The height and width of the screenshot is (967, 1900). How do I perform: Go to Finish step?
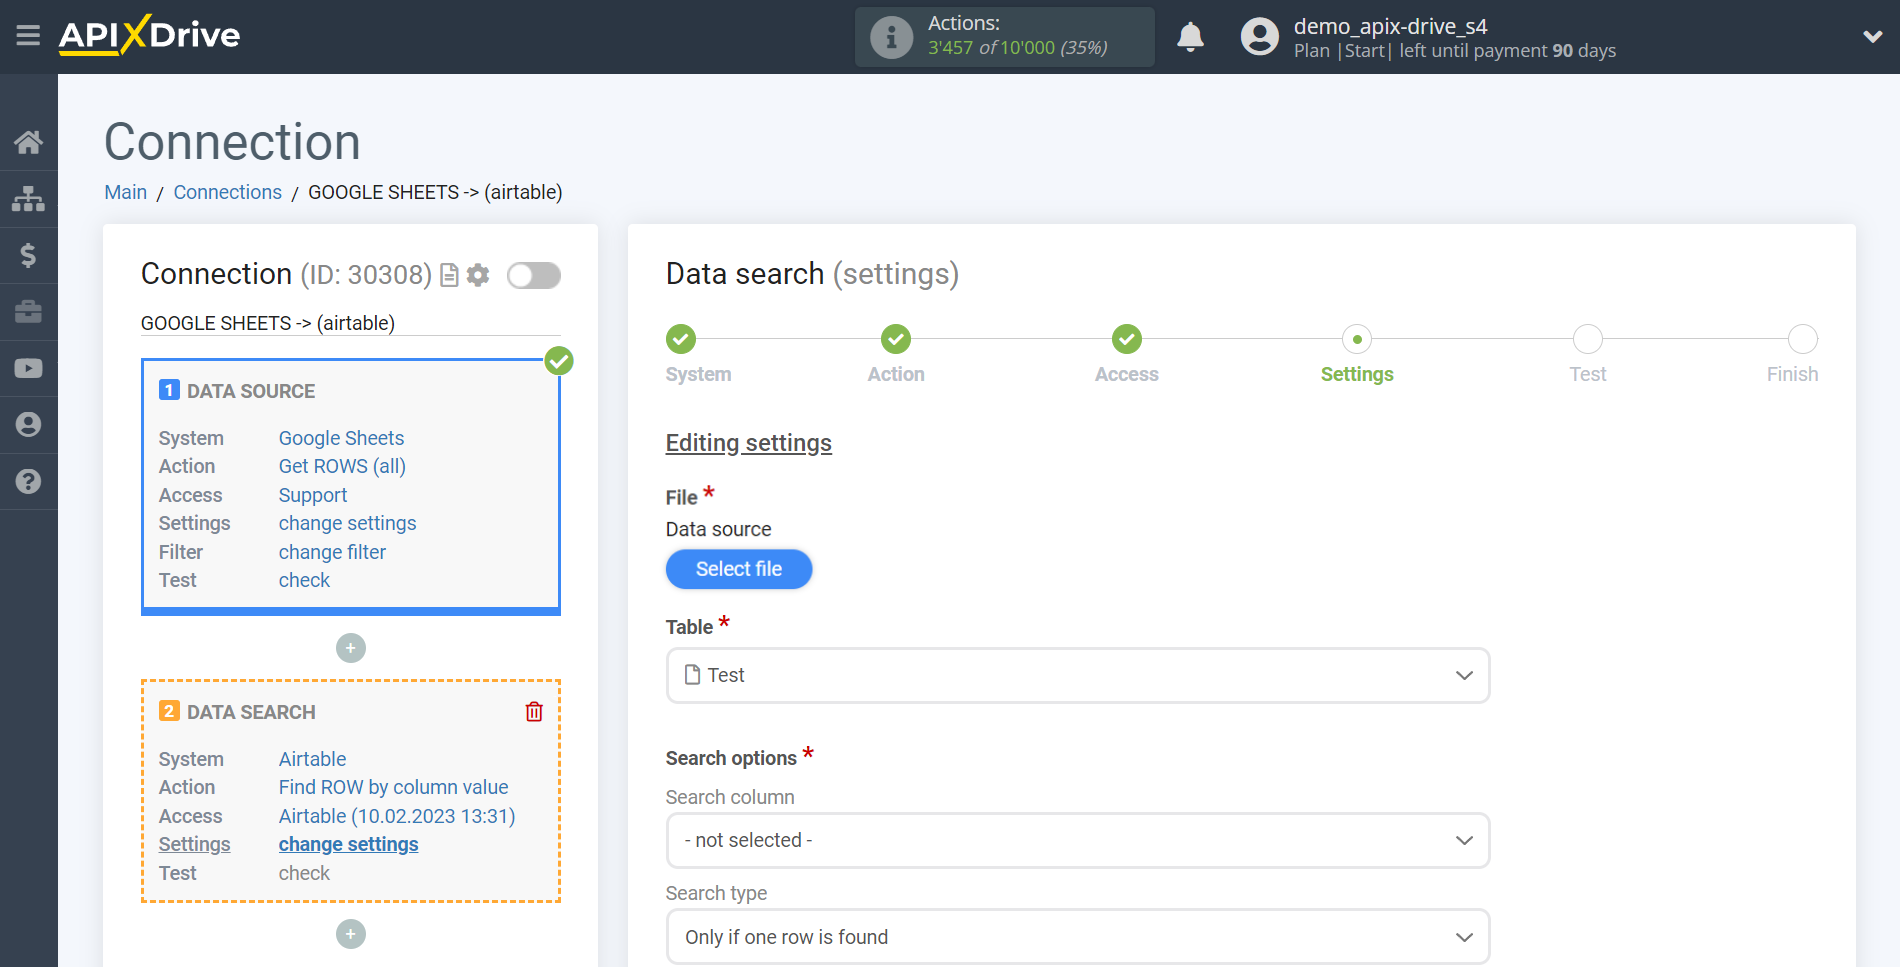click(x=1803, y=339)
